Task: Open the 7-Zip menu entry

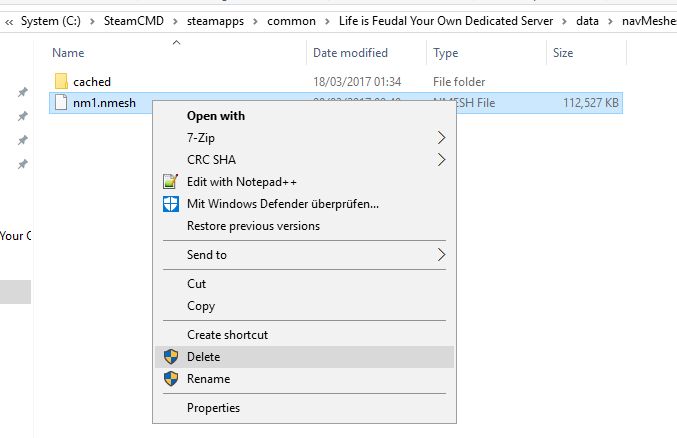Action: tap(304, 138)
